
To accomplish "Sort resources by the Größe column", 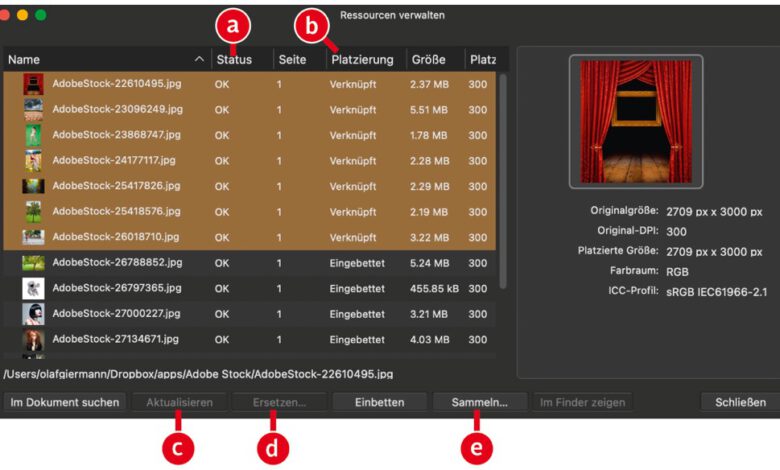I will 429,60.
